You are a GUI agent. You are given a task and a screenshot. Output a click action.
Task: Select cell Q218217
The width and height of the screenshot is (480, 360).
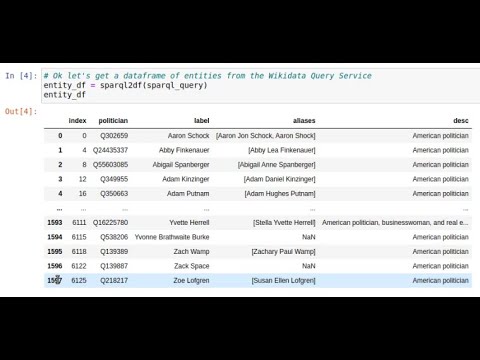click(114, 280)
